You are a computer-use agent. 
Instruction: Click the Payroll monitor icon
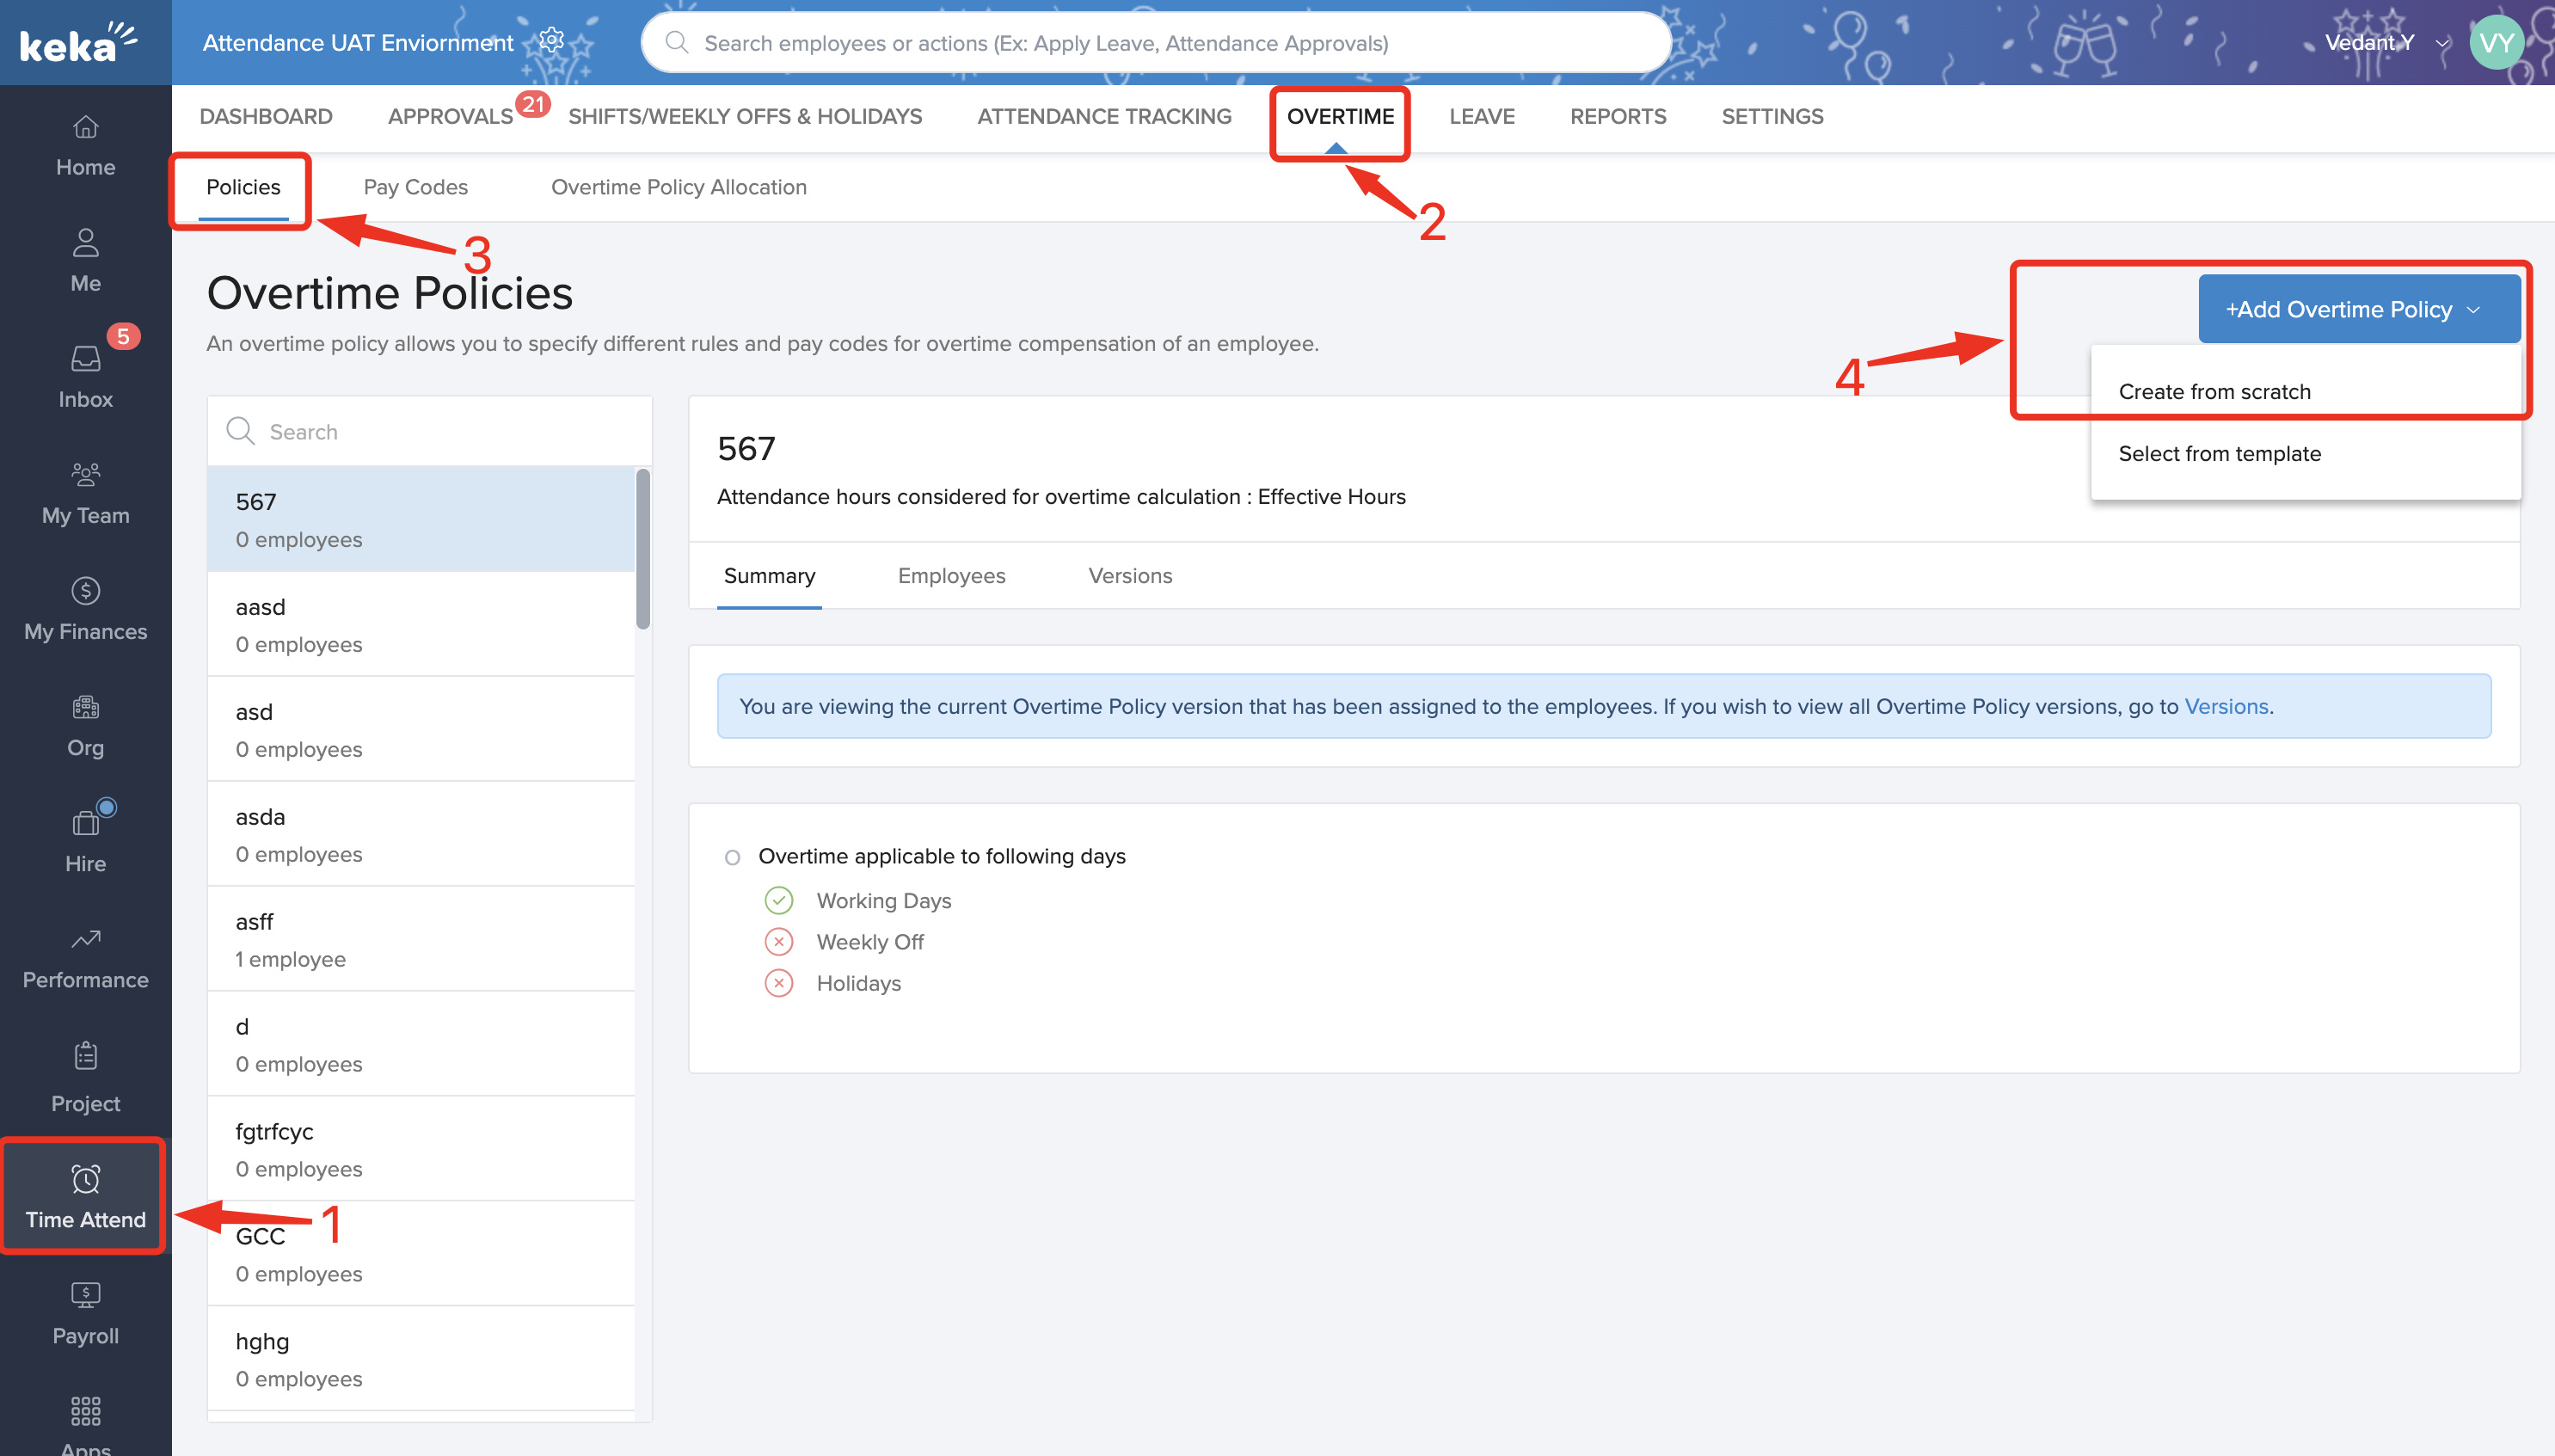click(x=85, y=1295)
